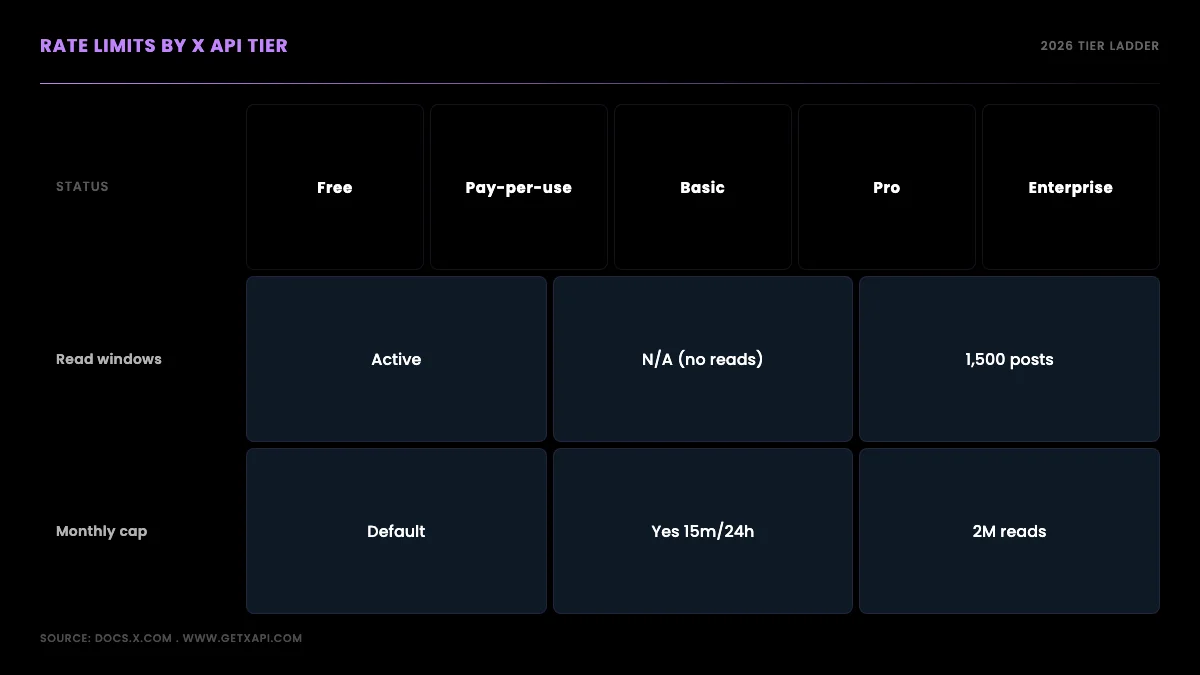This screenshot has width=1200, height=675.
Task: Click the 'Pay-per-use' tier header cell
Action: click(518, 187)
